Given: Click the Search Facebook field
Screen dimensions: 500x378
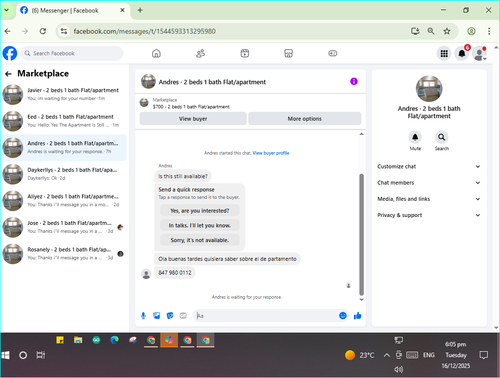Looking at the screenshot, I should pyautogui.click(x=72, y=53).
